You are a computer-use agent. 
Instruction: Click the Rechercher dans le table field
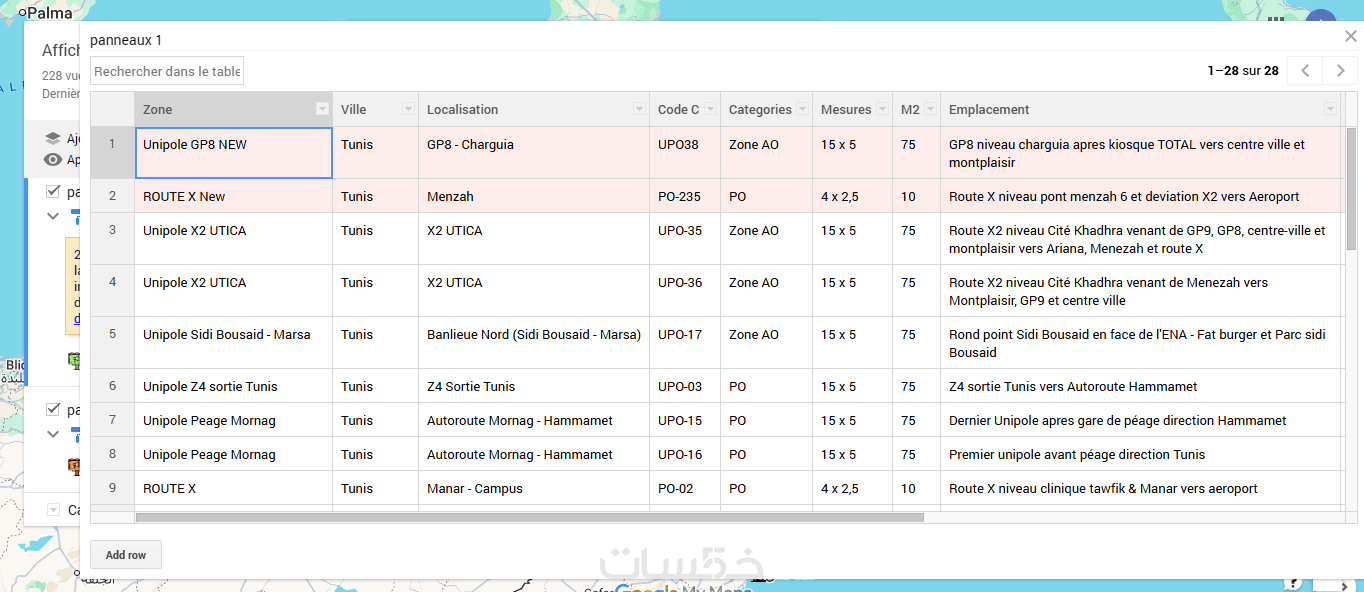point(167,71)
